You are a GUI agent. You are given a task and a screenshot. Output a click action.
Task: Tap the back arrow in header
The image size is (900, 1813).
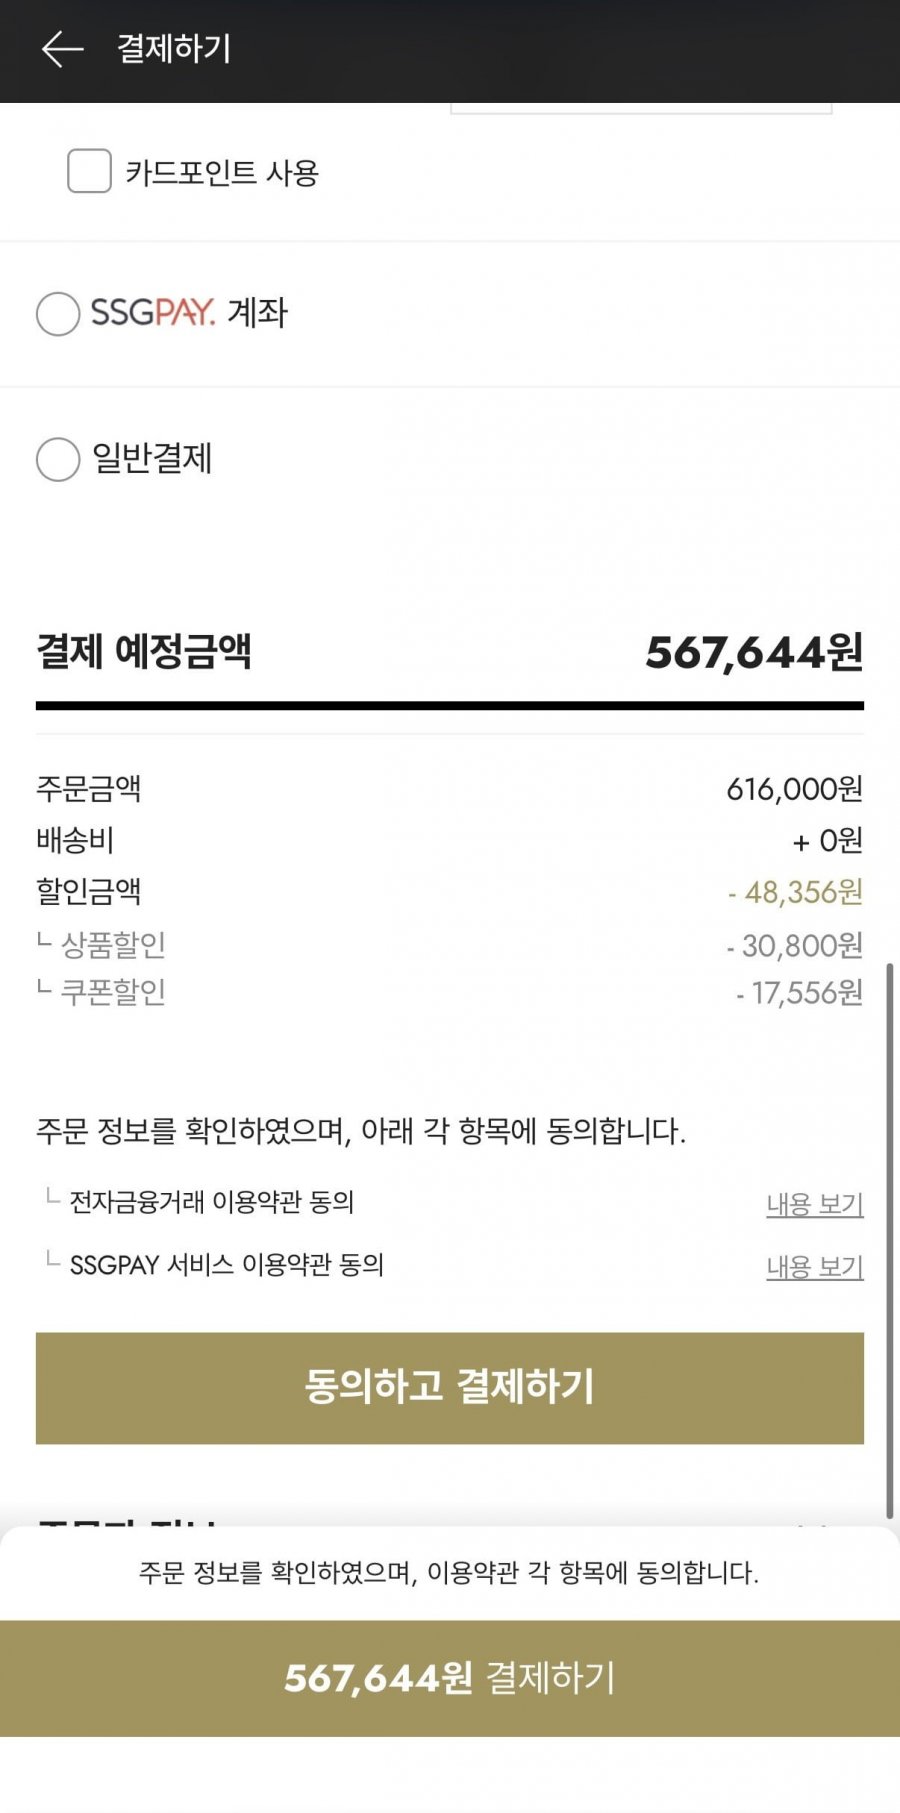(62, 49)
